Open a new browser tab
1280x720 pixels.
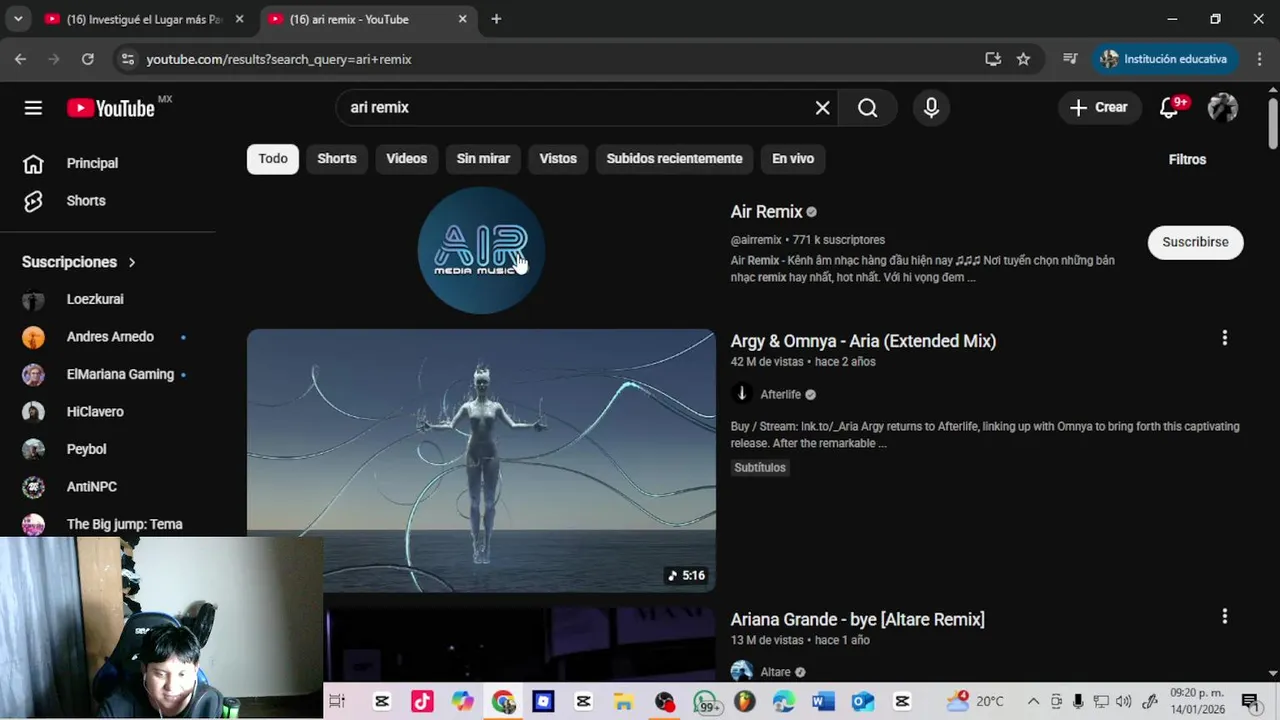click(x=496, y=19)
